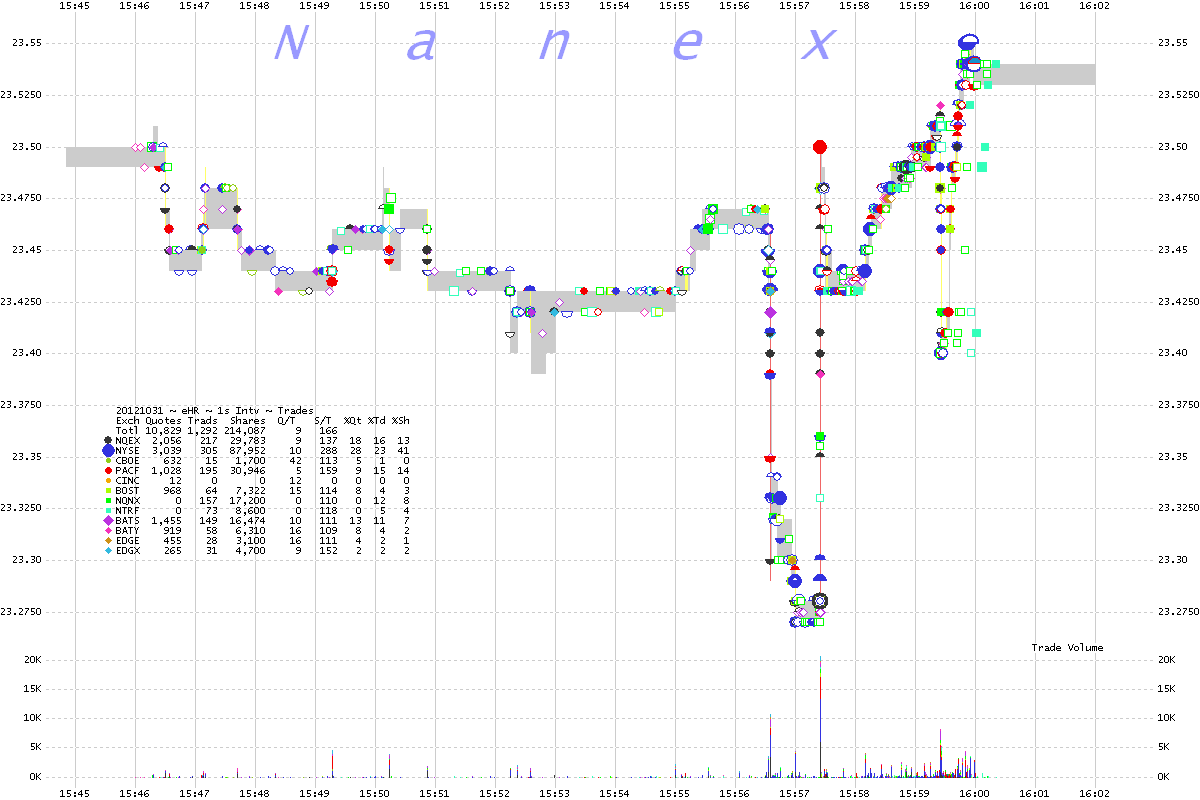This screenshot has height=800, width=1200.
Task: Click the NYSE quotes value 3,039
Action: (x=166, y=450)
